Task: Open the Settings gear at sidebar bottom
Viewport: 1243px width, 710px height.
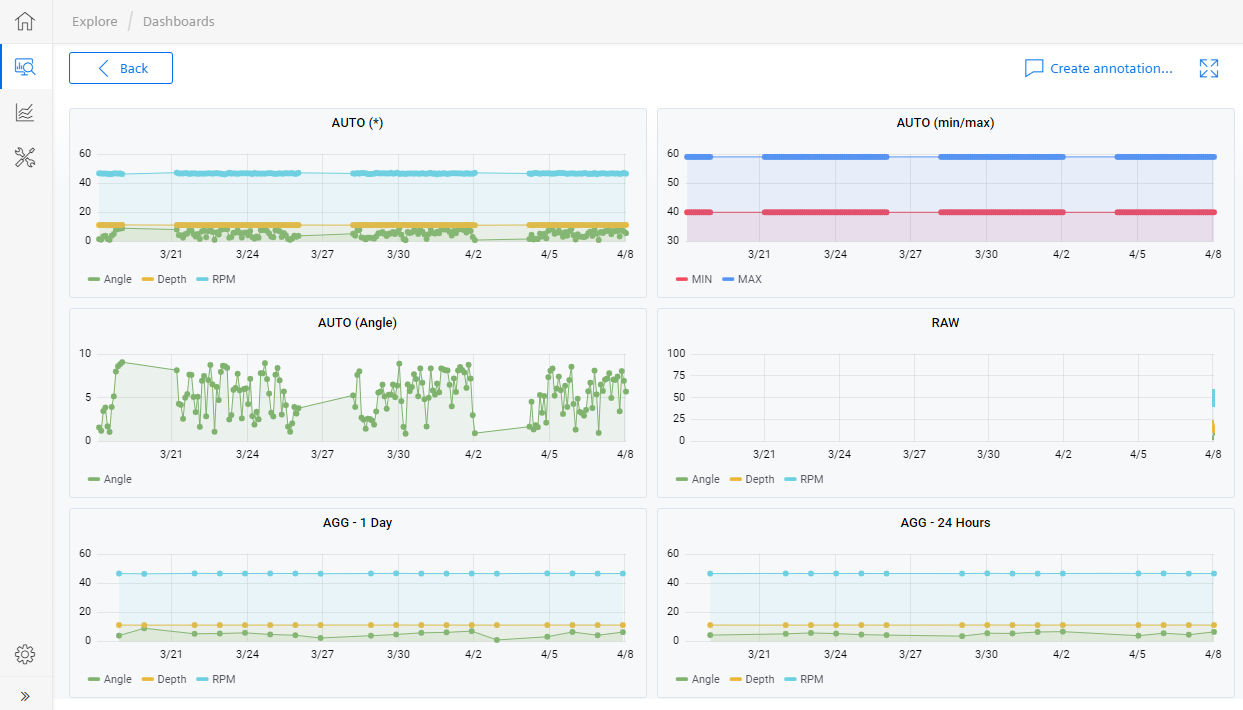Action: [23, 654]
